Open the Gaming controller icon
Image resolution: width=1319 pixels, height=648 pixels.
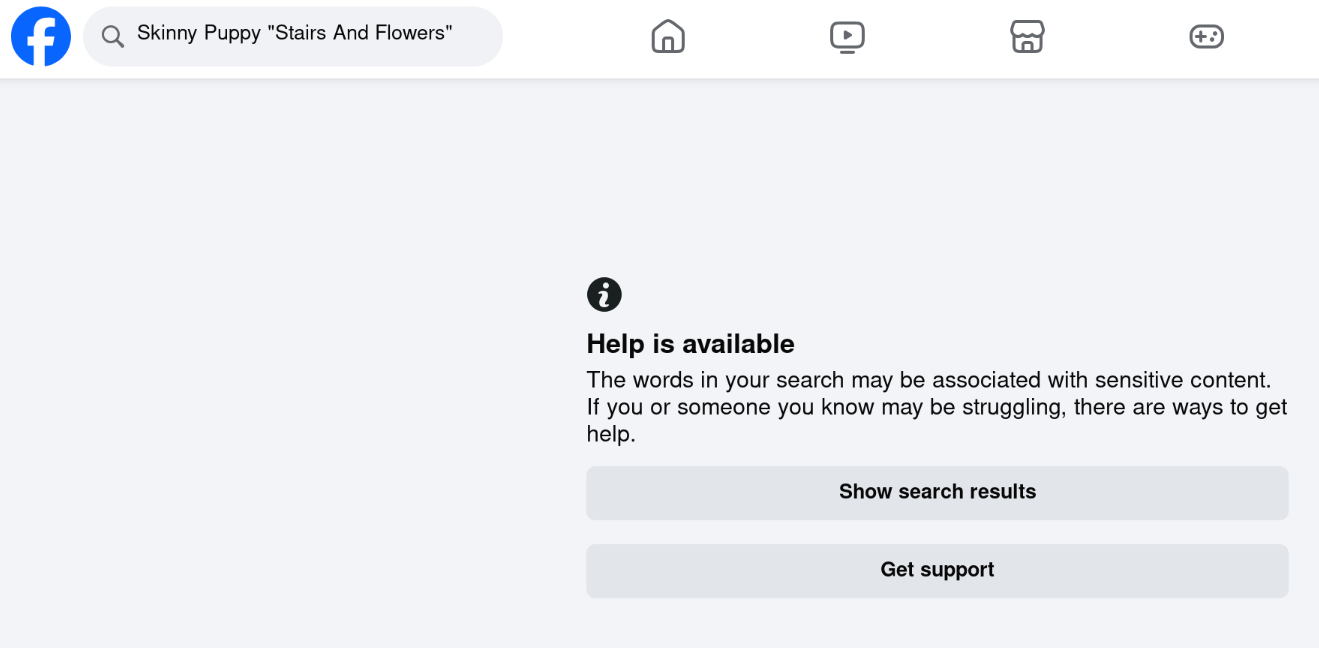click(1206, 37)
